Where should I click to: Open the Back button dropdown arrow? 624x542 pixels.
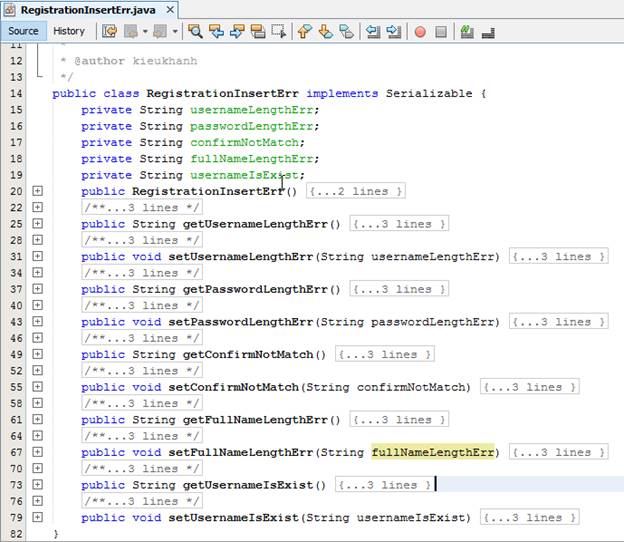145,31
